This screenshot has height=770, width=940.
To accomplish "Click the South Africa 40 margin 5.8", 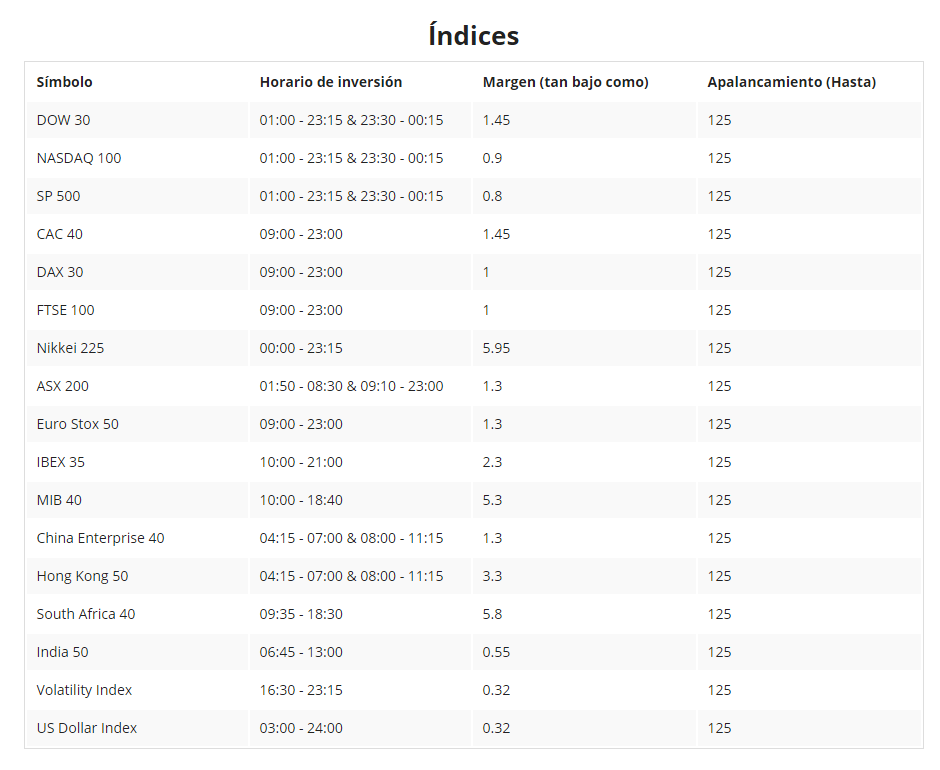I will (492, 614).
